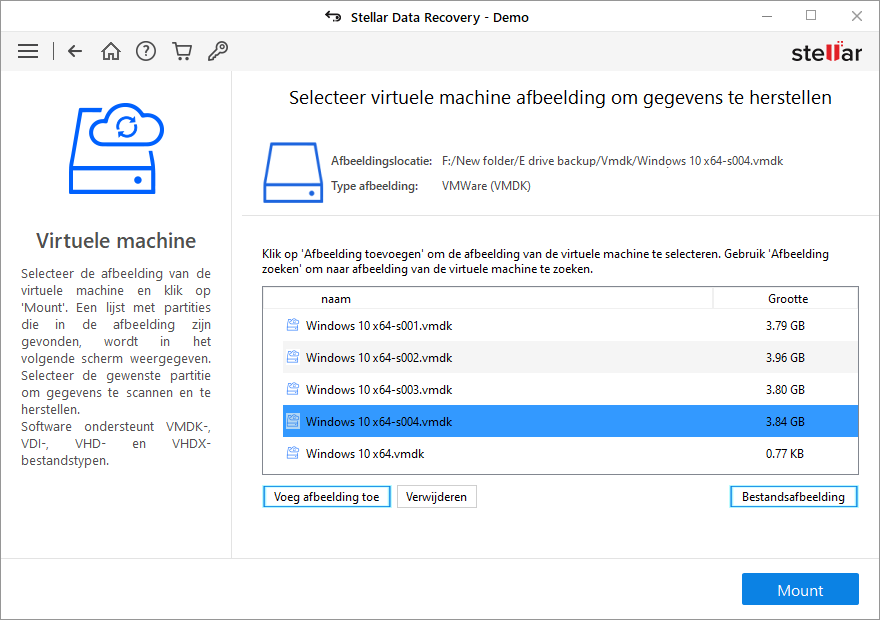Image resolution: width=880 pixels, height=620 pixels.
Task: Click the 3.84 GB size cell
Action: 785,421
